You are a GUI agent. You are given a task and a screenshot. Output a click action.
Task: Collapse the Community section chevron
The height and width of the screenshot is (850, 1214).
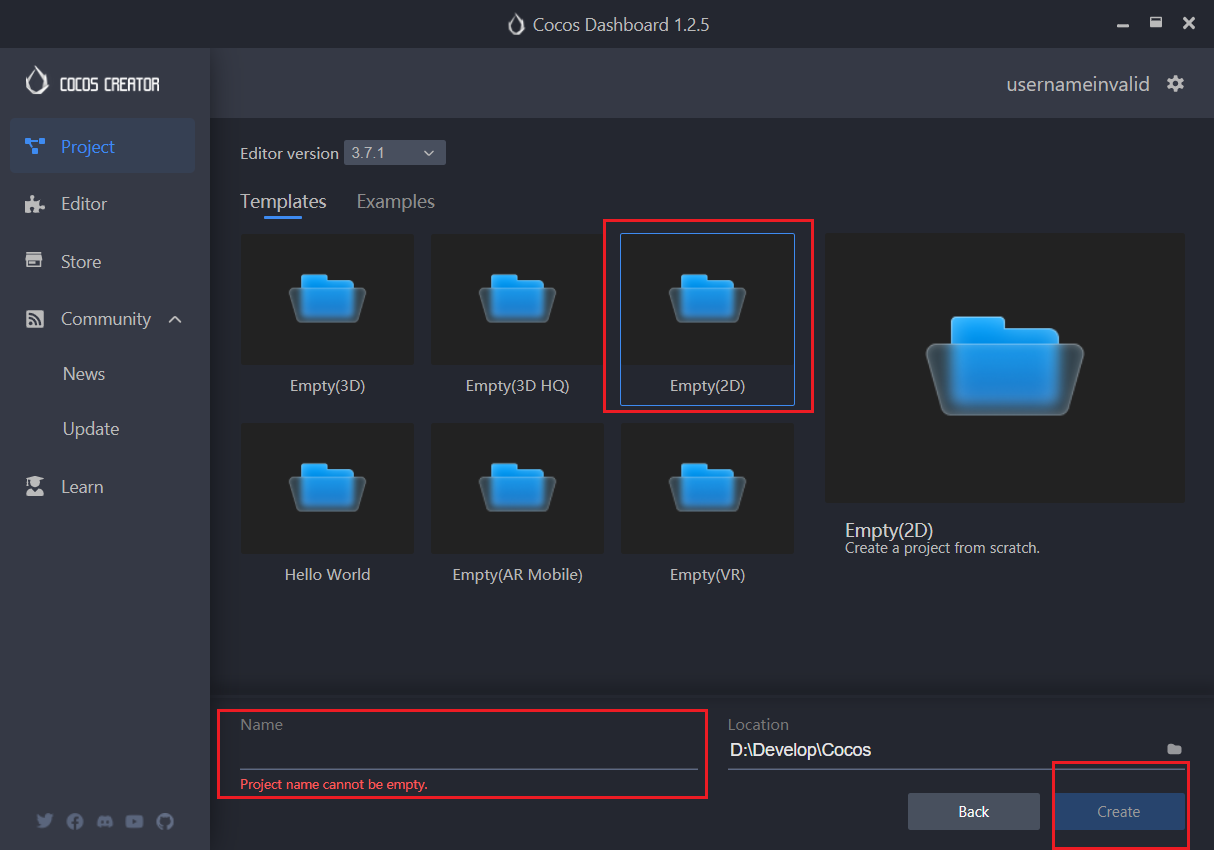tap(175, 319)
